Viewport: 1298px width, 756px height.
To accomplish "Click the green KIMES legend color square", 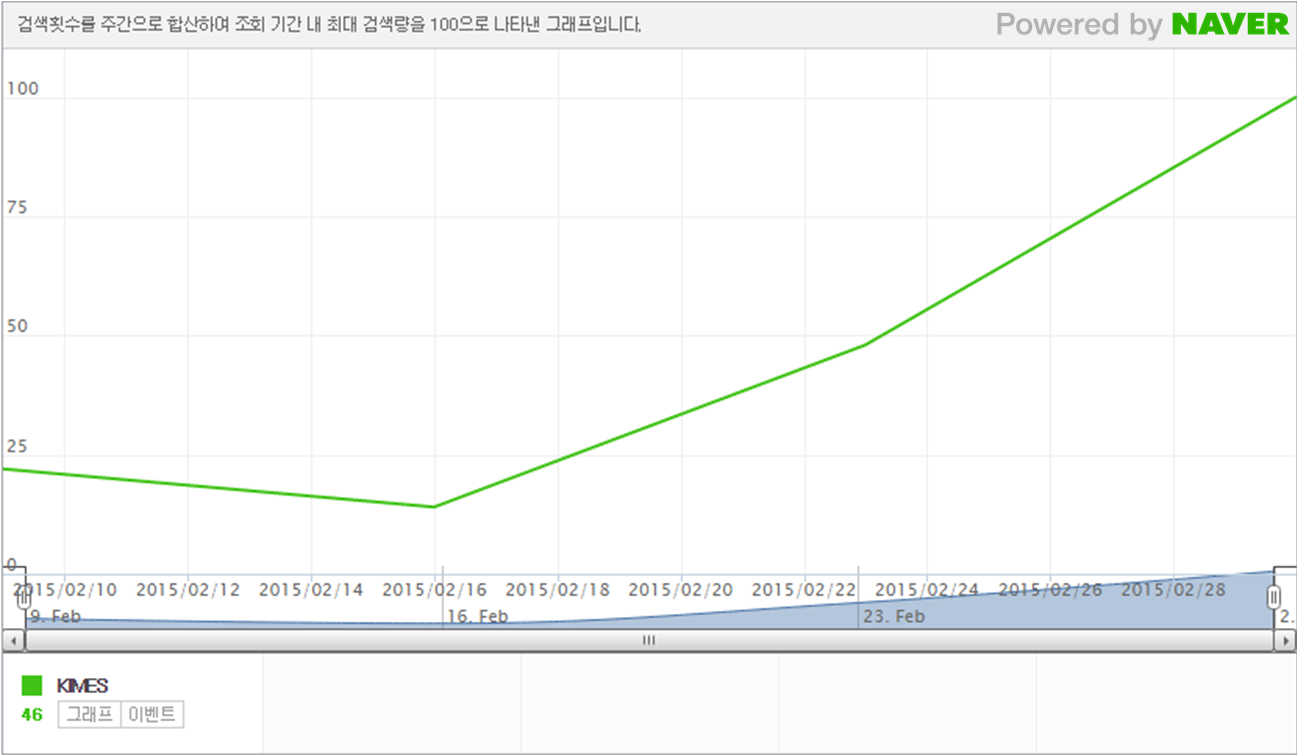I will point(32,685).
